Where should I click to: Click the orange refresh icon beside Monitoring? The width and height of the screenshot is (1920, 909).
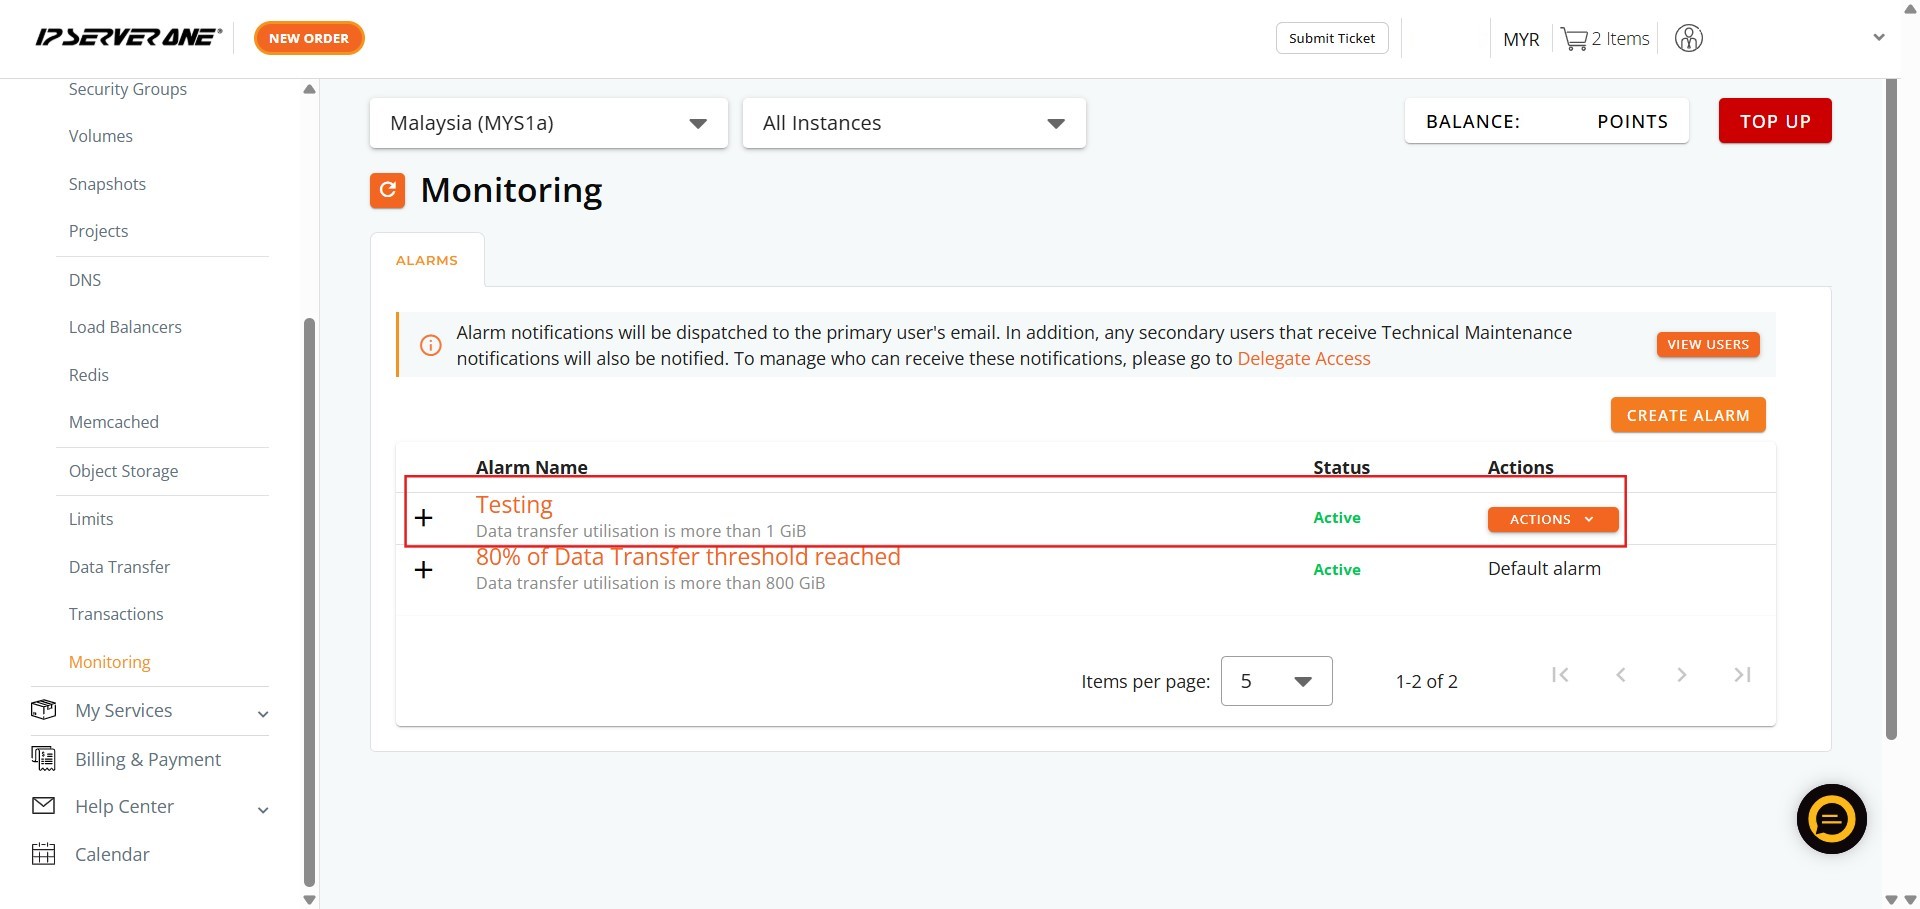click(387, 190)
